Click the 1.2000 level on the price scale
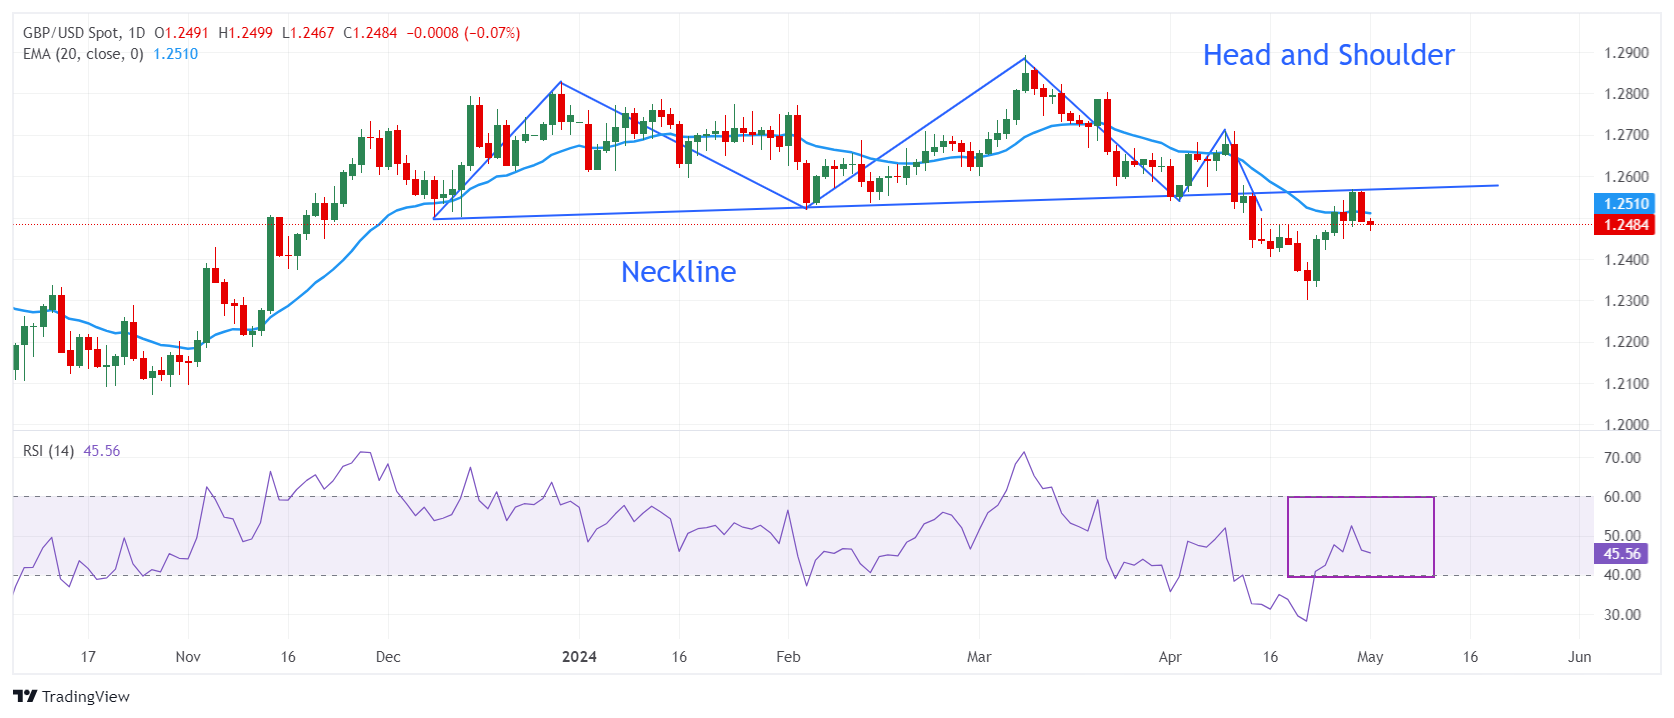 click(x=1626, y=424)
